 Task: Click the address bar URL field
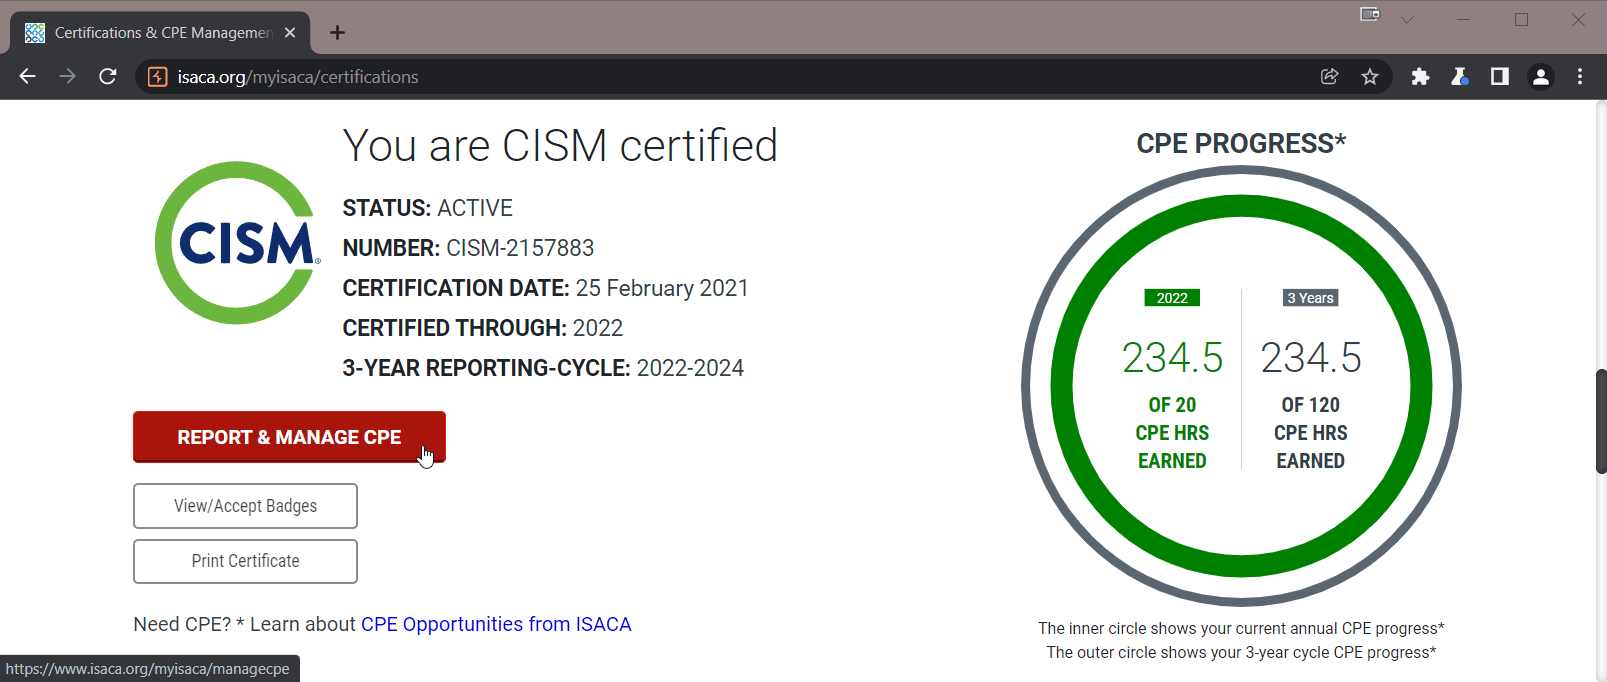click(700, 77)
